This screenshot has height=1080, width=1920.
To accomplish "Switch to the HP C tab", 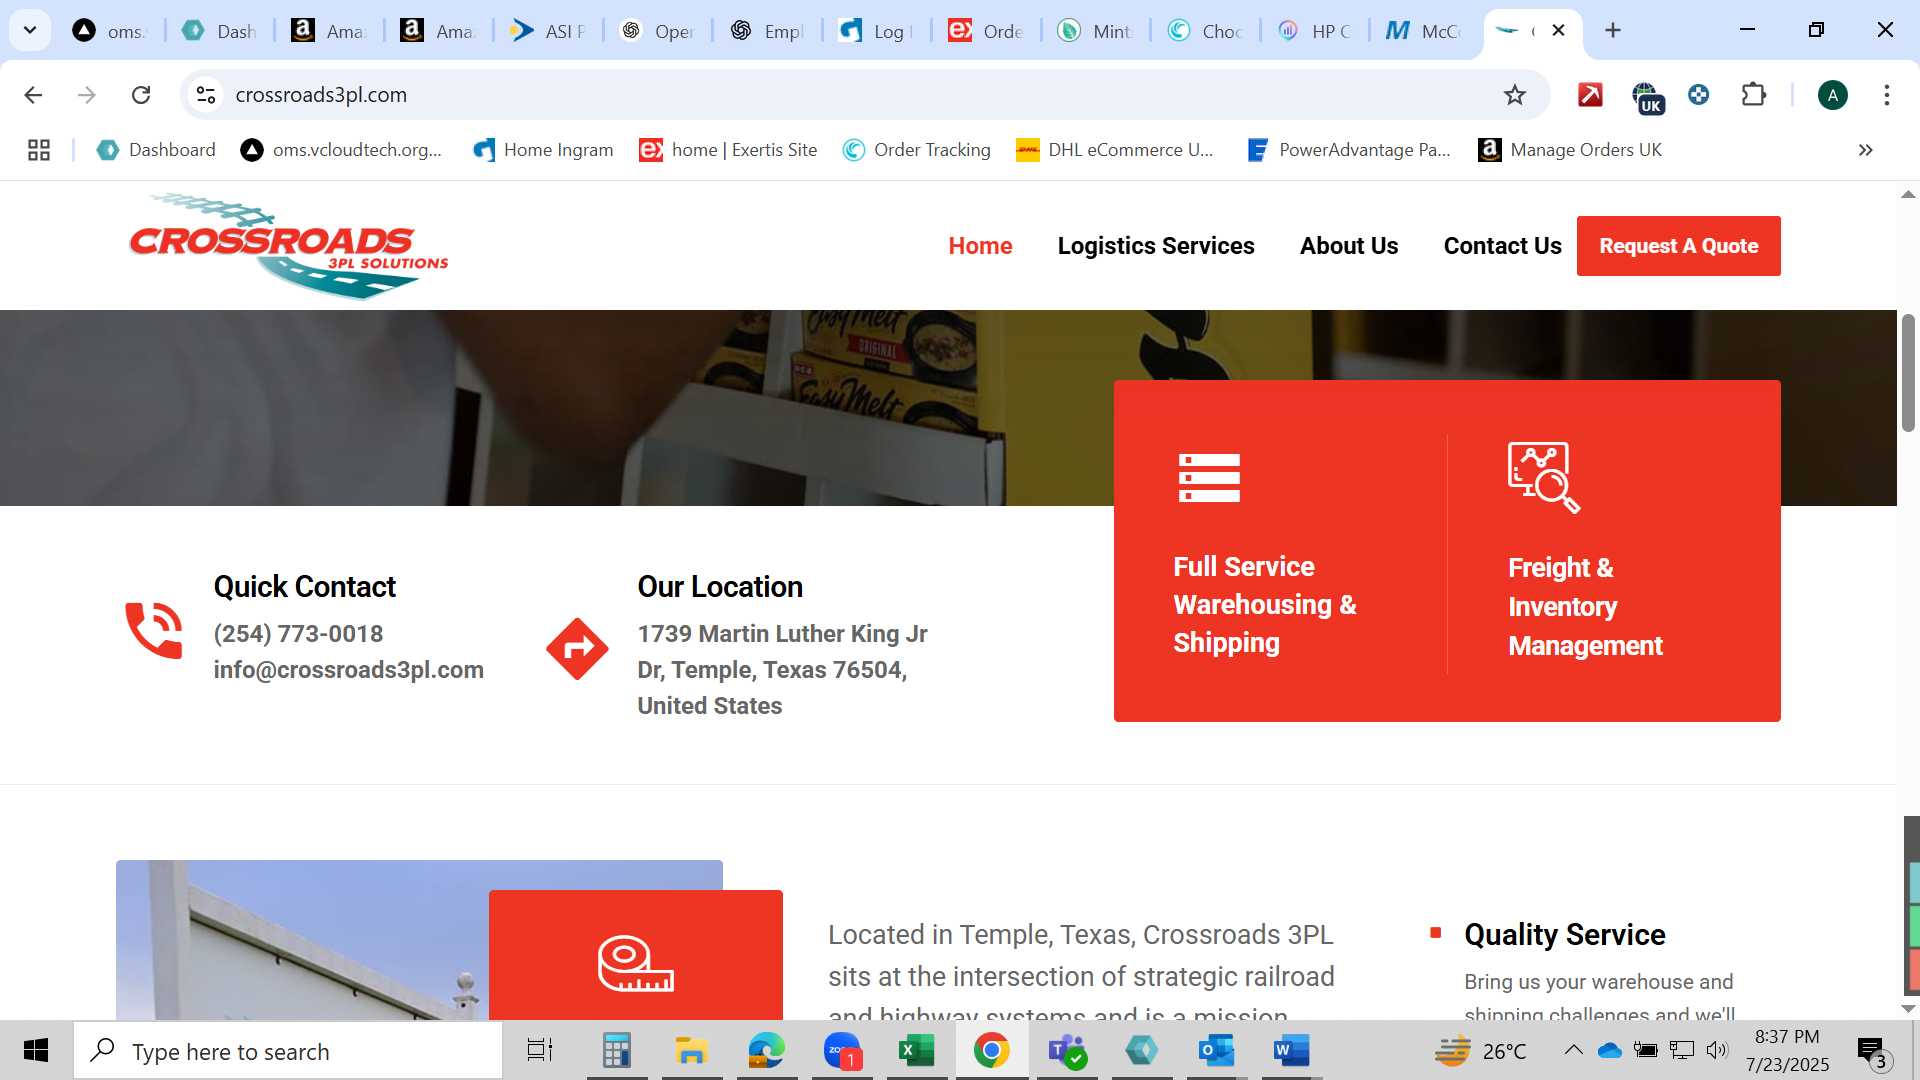I will pyautogui.click(x=1315, y=31).
